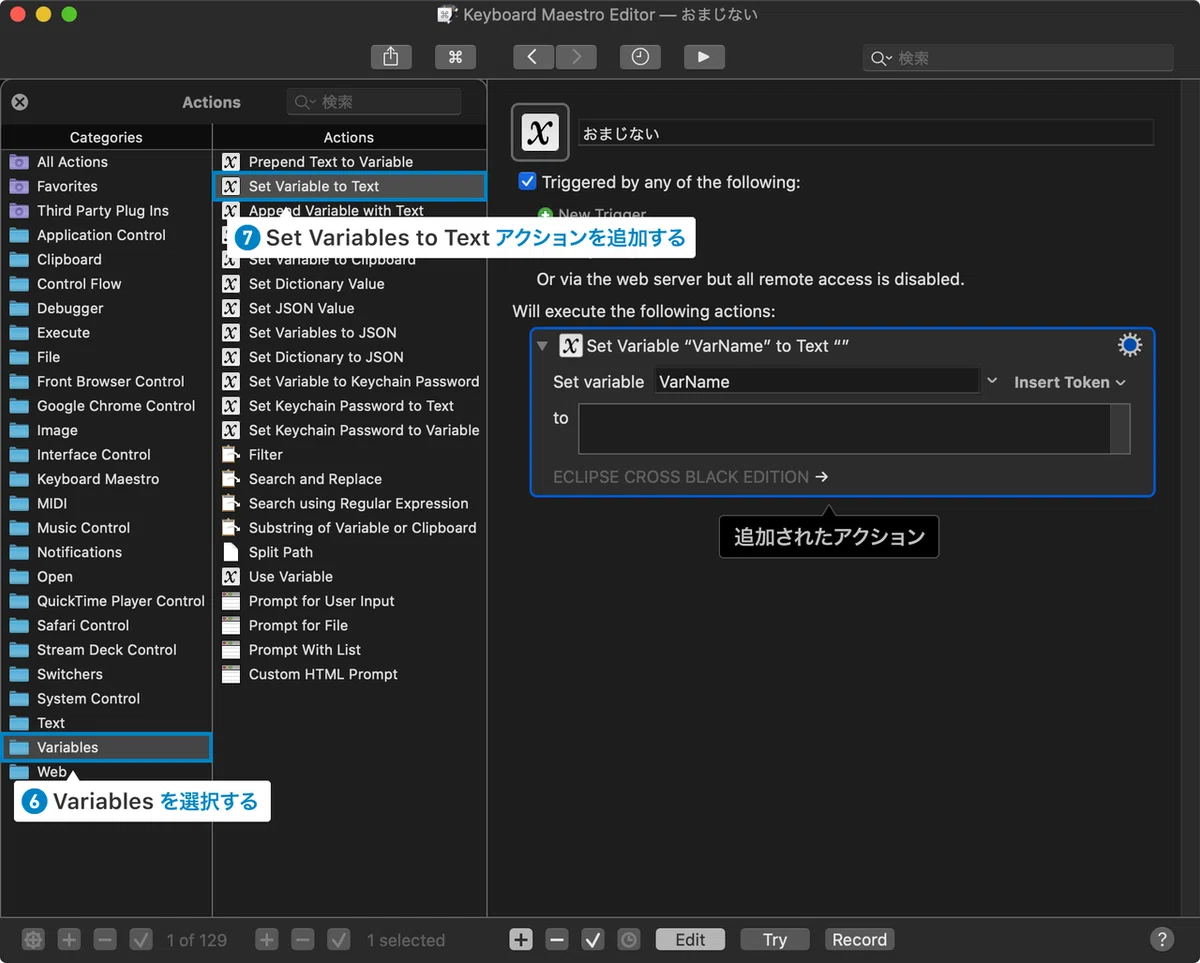Go back with the left arrow button
The image size is (1200, 963).
tap(533, 57)
